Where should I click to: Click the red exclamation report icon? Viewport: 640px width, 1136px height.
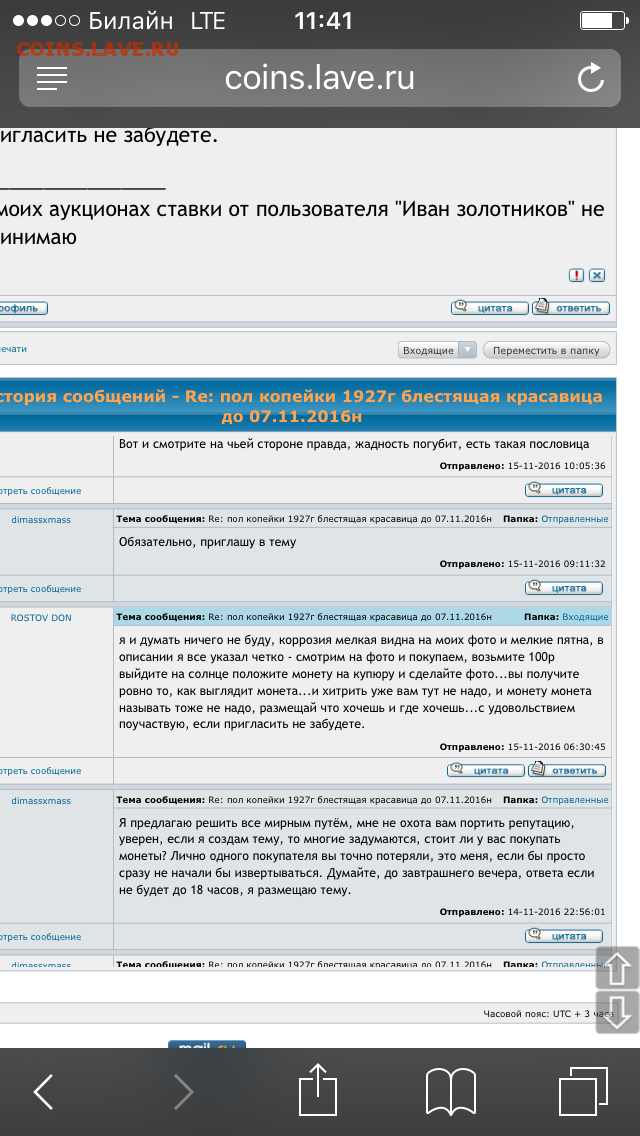tap(575, 275)
